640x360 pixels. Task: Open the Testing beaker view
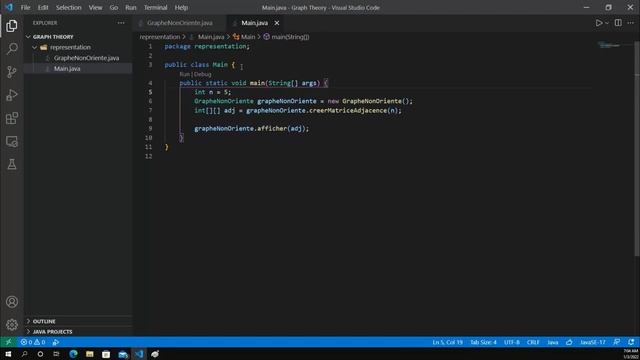pyautogui.click(x=12, y=164)
